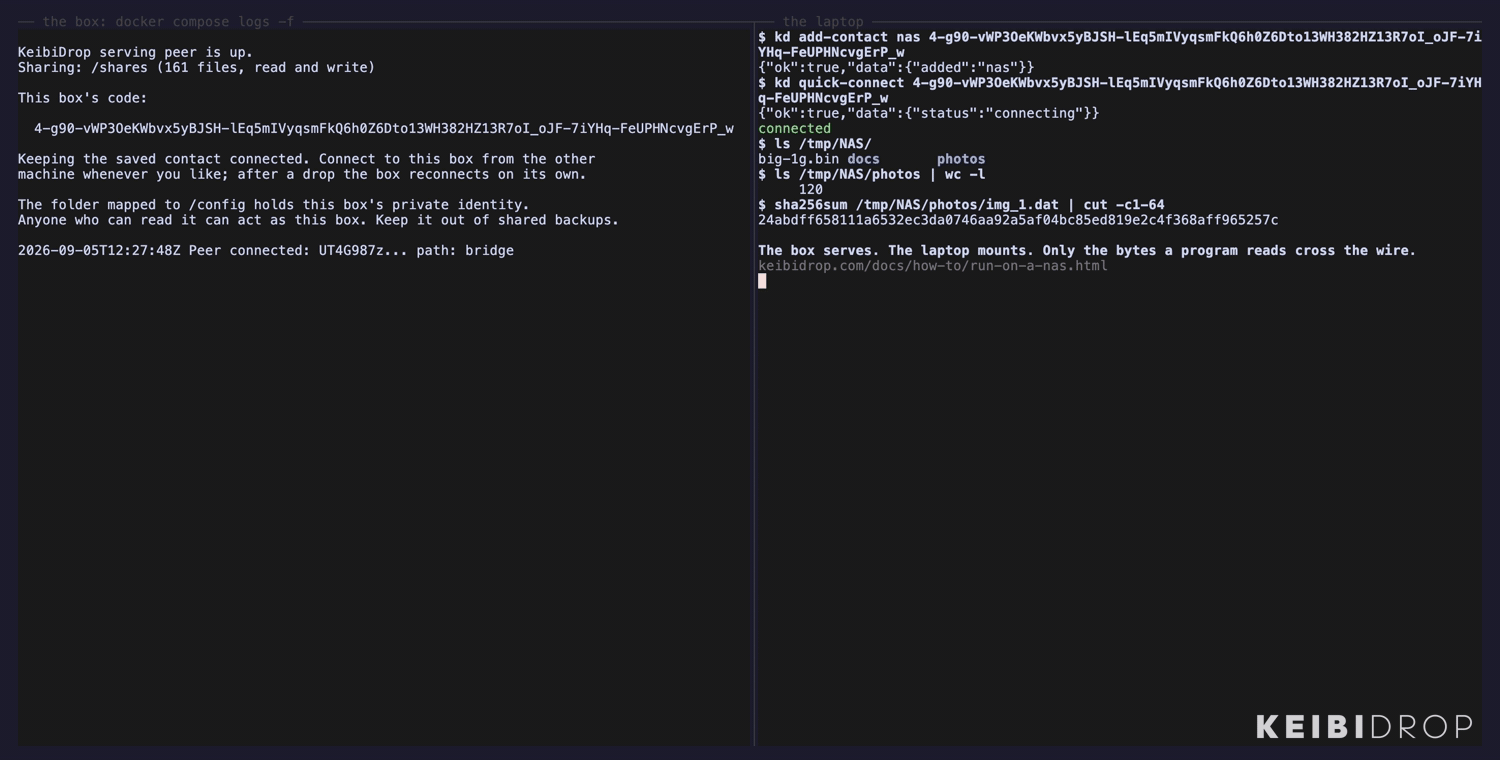
Task: Click 'KeibiDrop serving peer is up.' line
Action: pos(135,52)
